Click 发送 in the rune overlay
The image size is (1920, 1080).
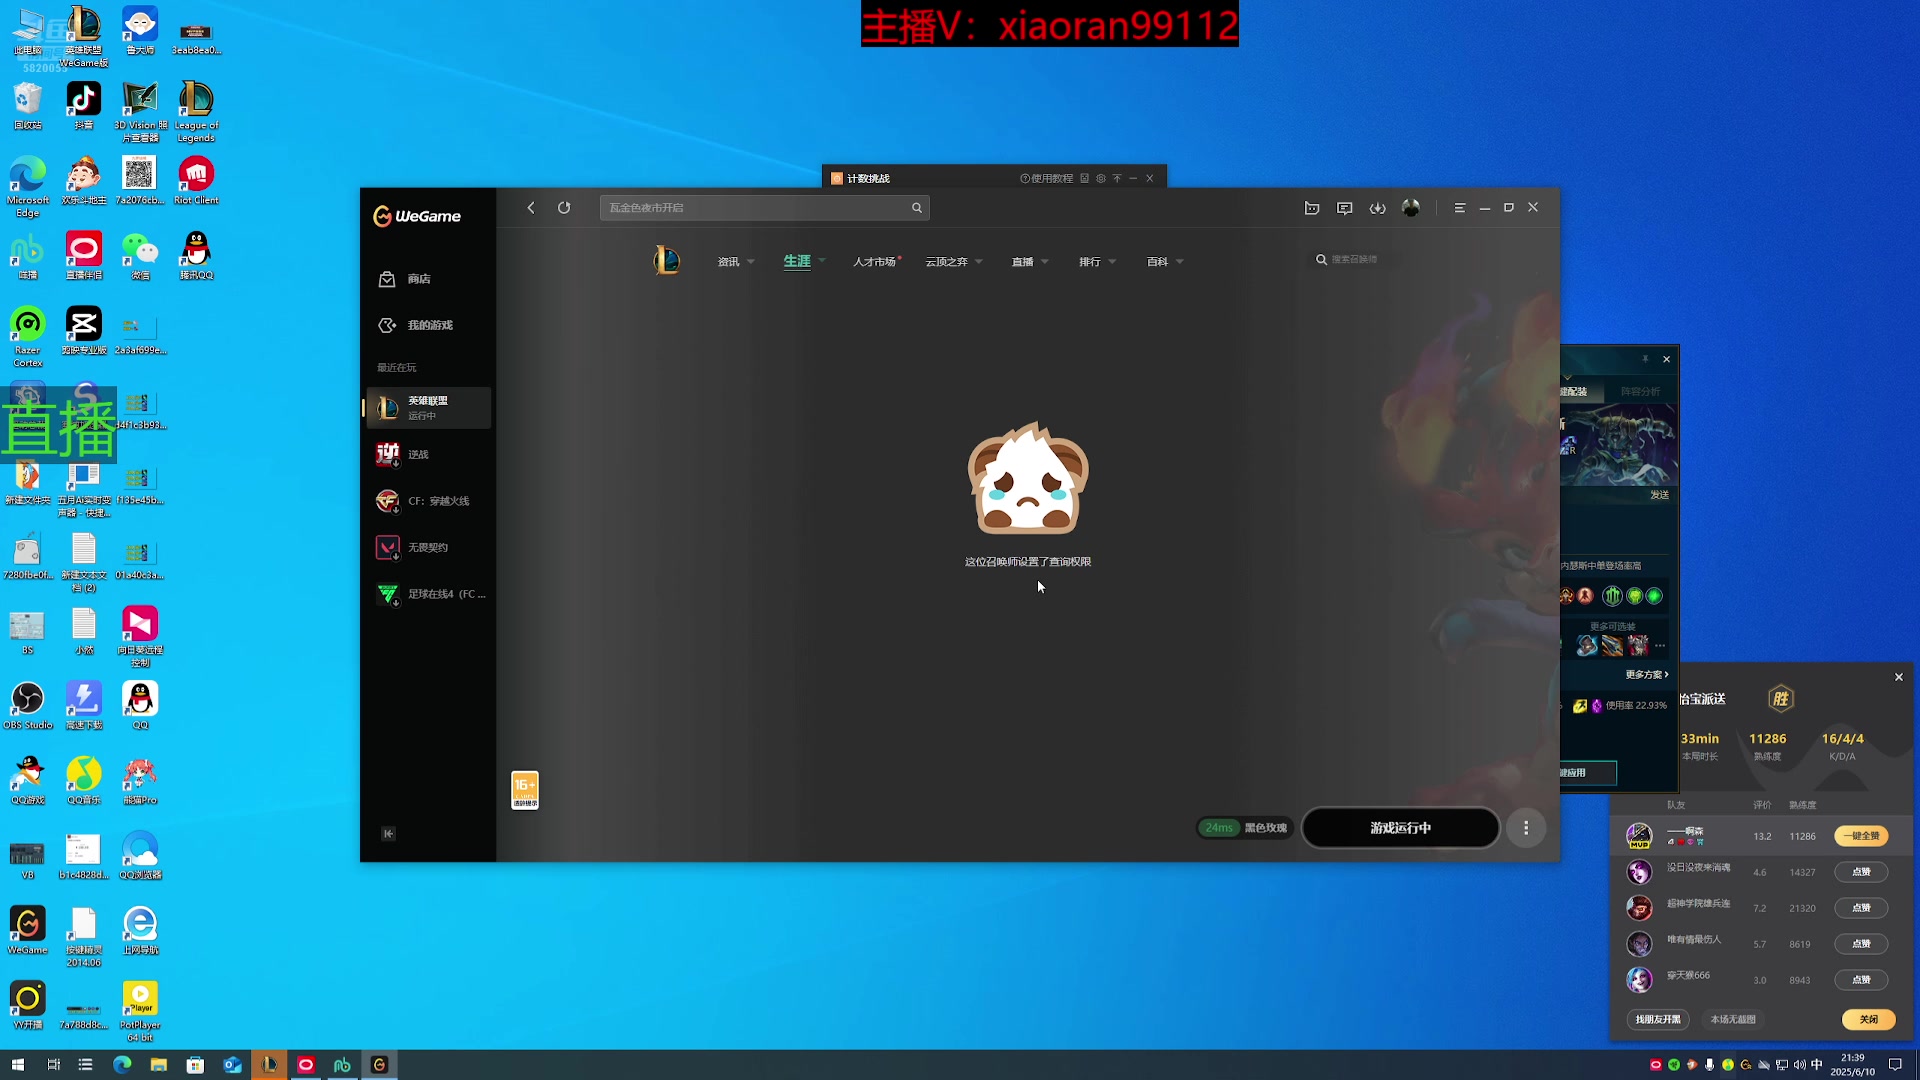(x=1659, y=495)
